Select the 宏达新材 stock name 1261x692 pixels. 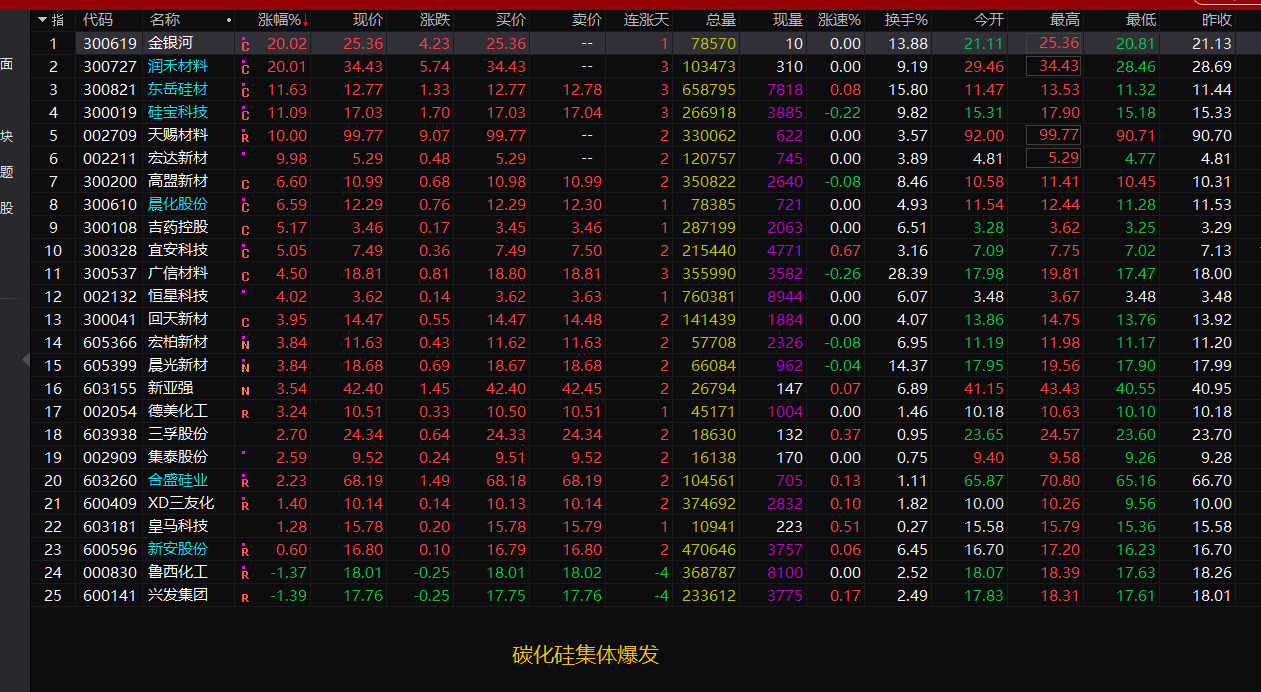point(178,158)
